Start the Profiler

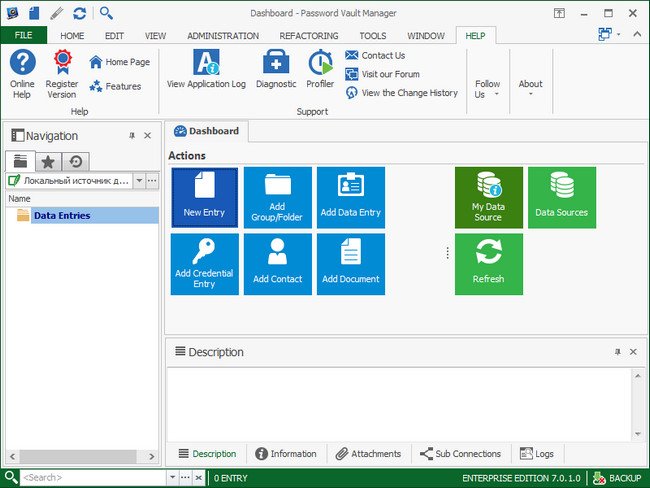coord(320,69)
